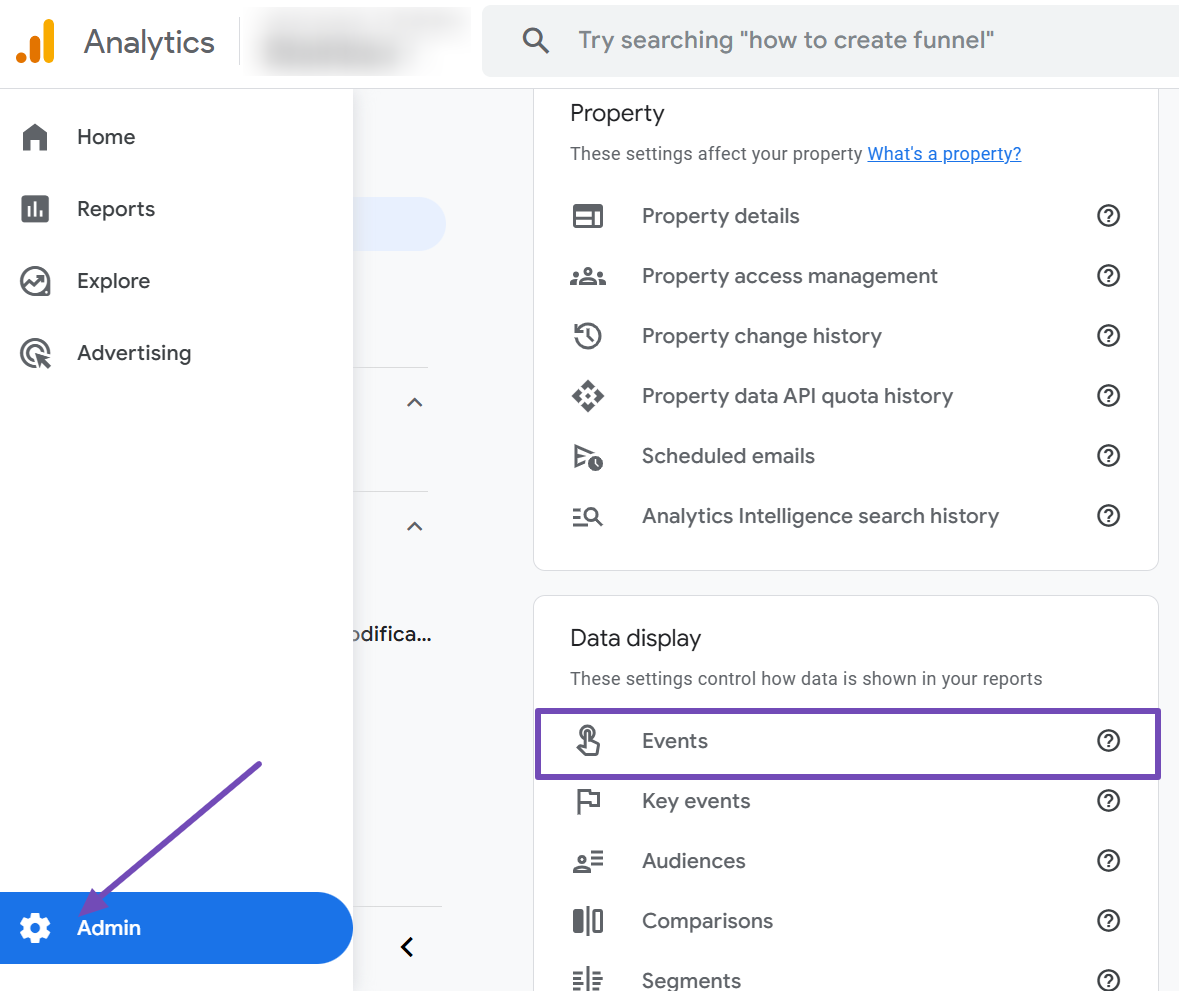This screenshot has width=1179, height=991.
Task: Click the Scheduled emails icon
Action: point(588,456)
